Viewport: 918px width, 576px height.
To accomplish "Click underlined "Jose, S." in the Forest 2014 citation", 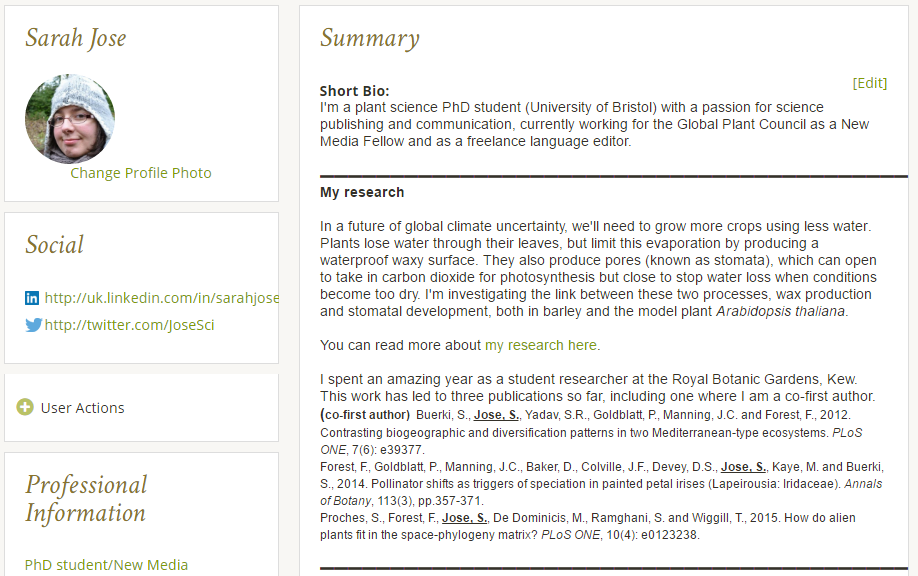I will pyautogui.click(x=743, y=466).
